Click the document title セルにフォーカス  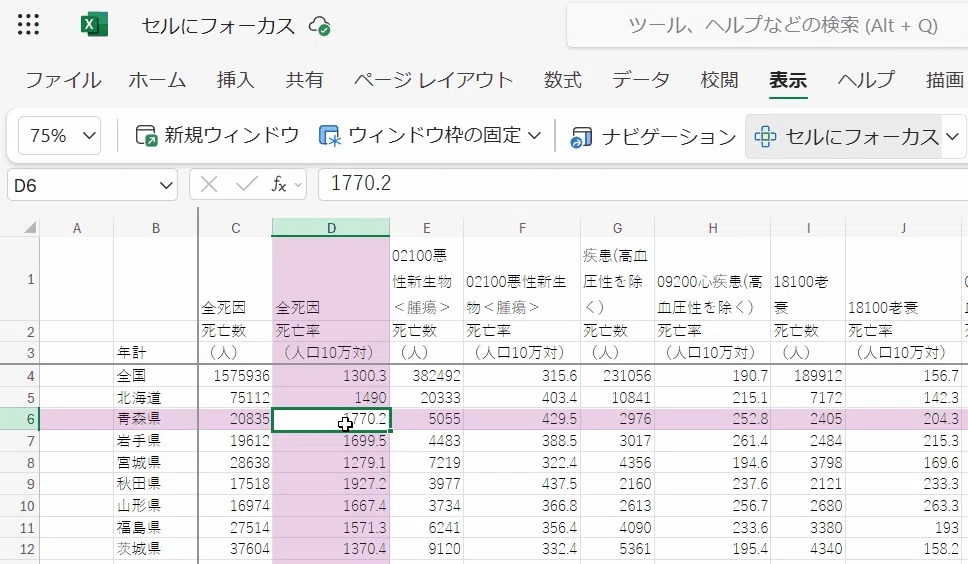click(218, 26)
